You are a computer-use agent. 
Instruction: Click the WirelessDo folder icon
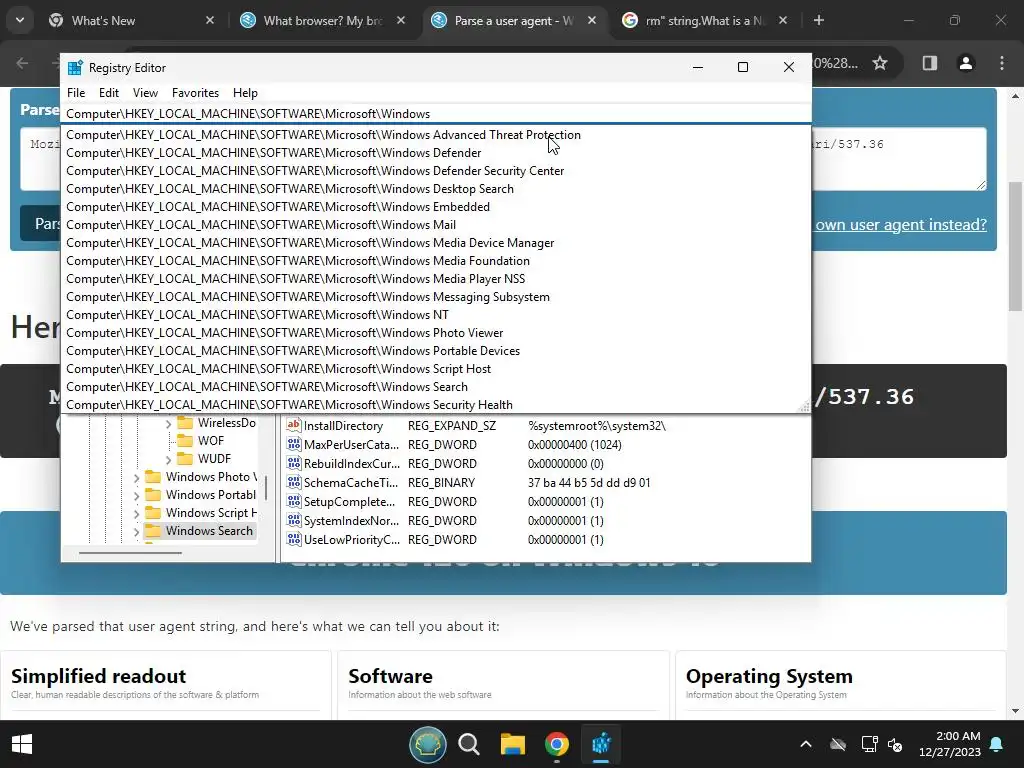(185, 423)
